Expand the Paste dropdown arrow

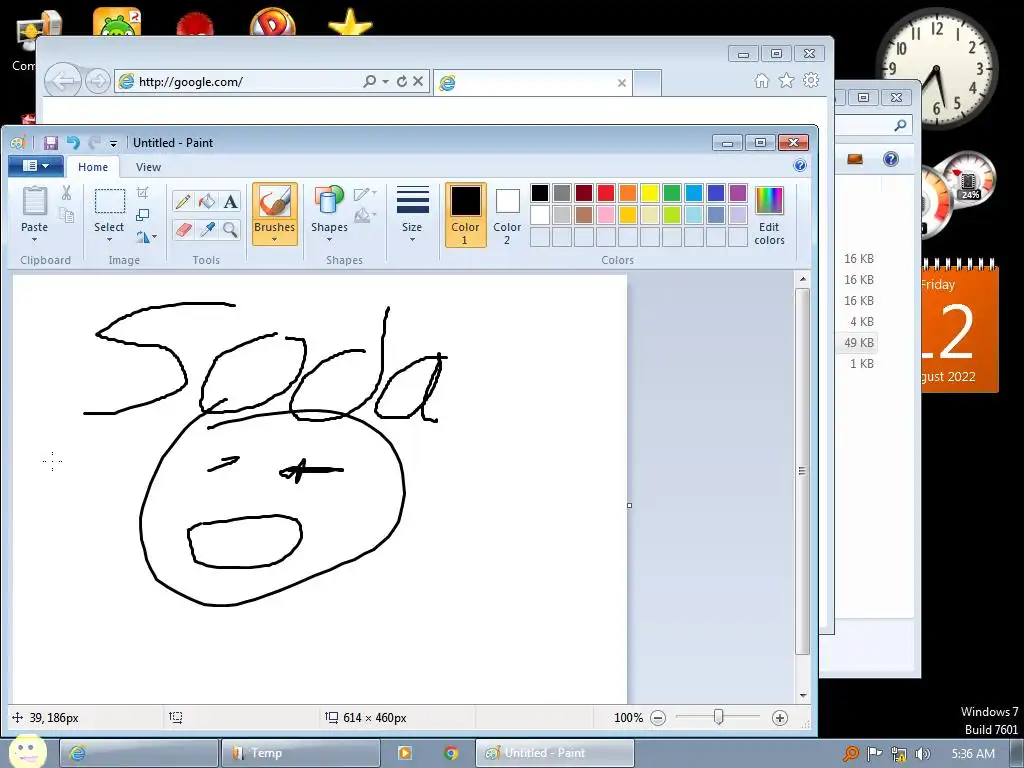point(34,240)
